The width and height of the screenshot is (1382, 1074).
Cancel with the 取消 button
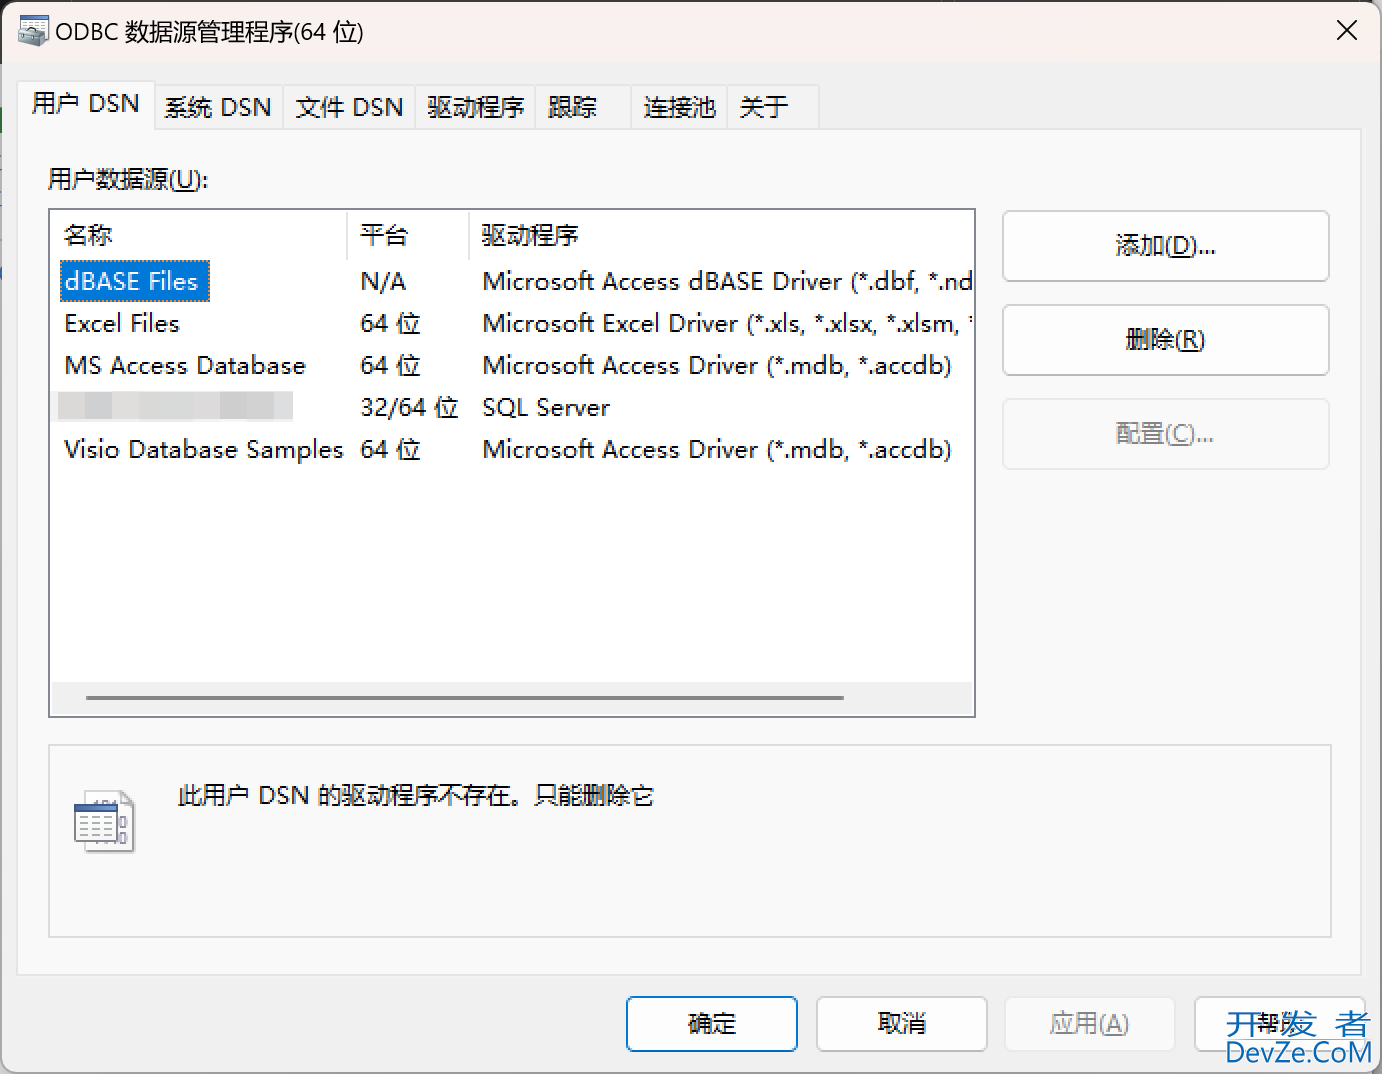point(902,1024)
